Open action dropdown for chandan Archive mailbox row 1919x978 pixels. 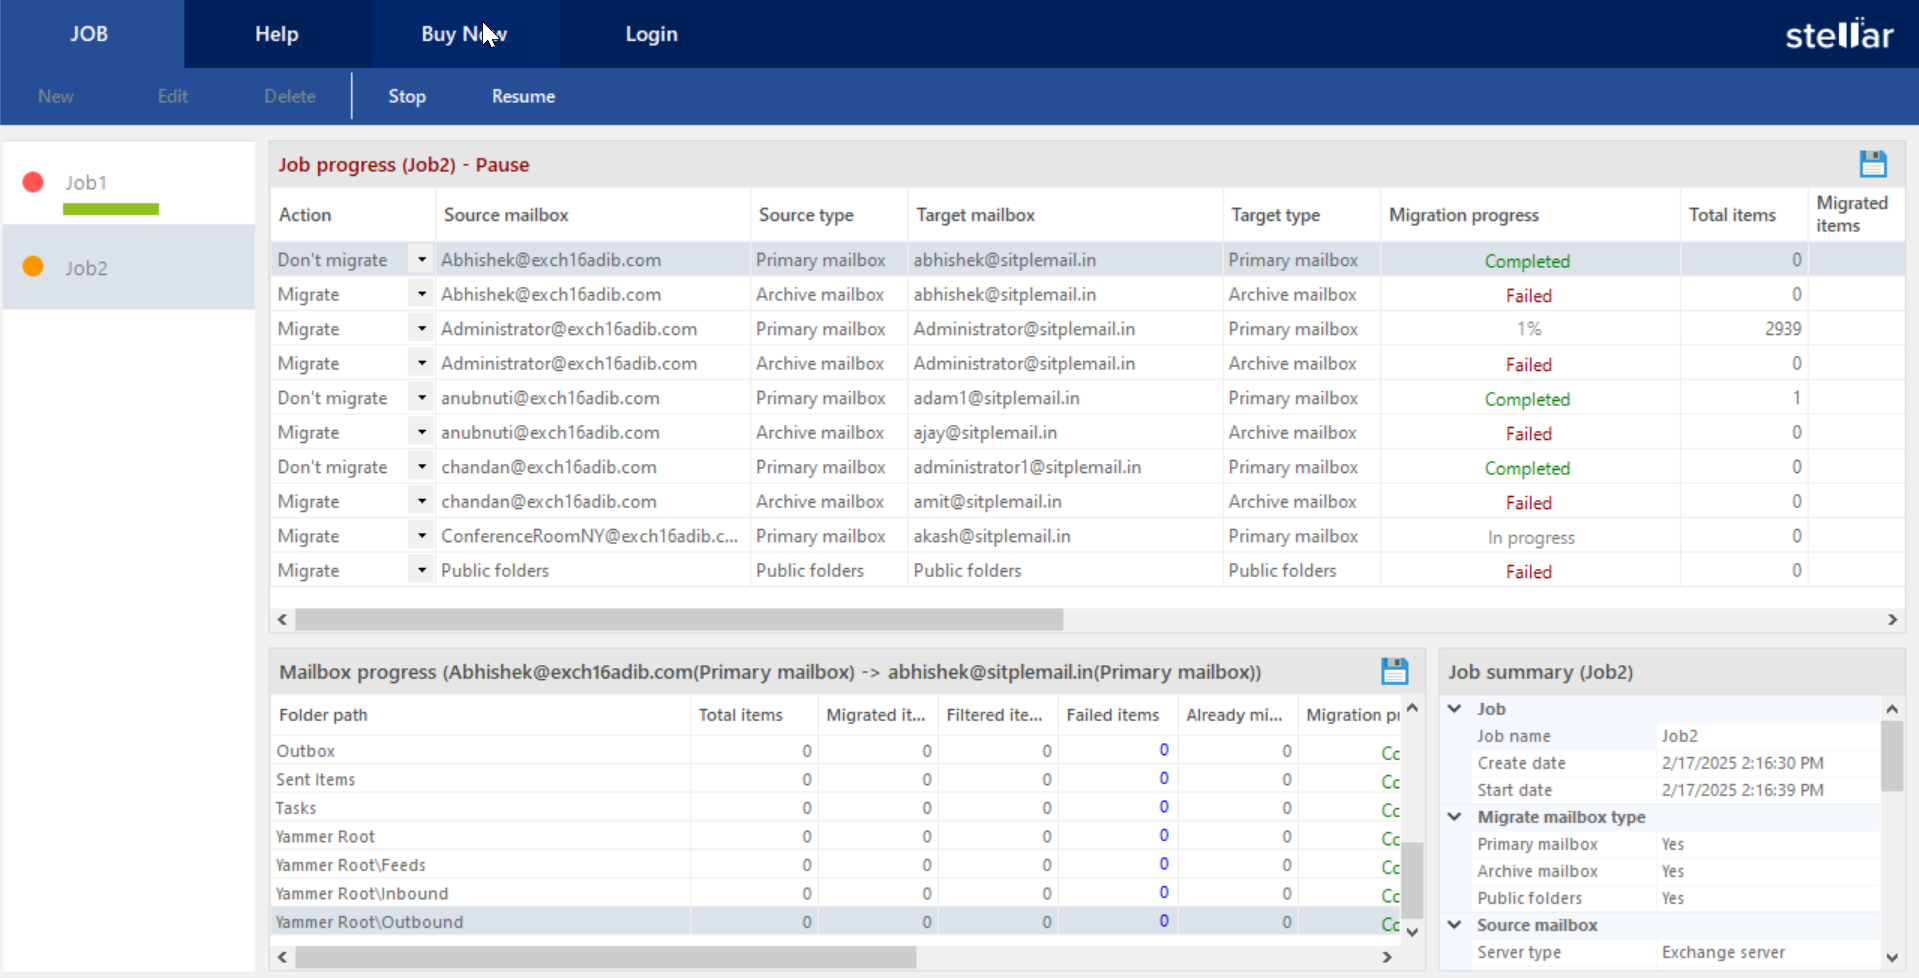(x=421, y=501)
